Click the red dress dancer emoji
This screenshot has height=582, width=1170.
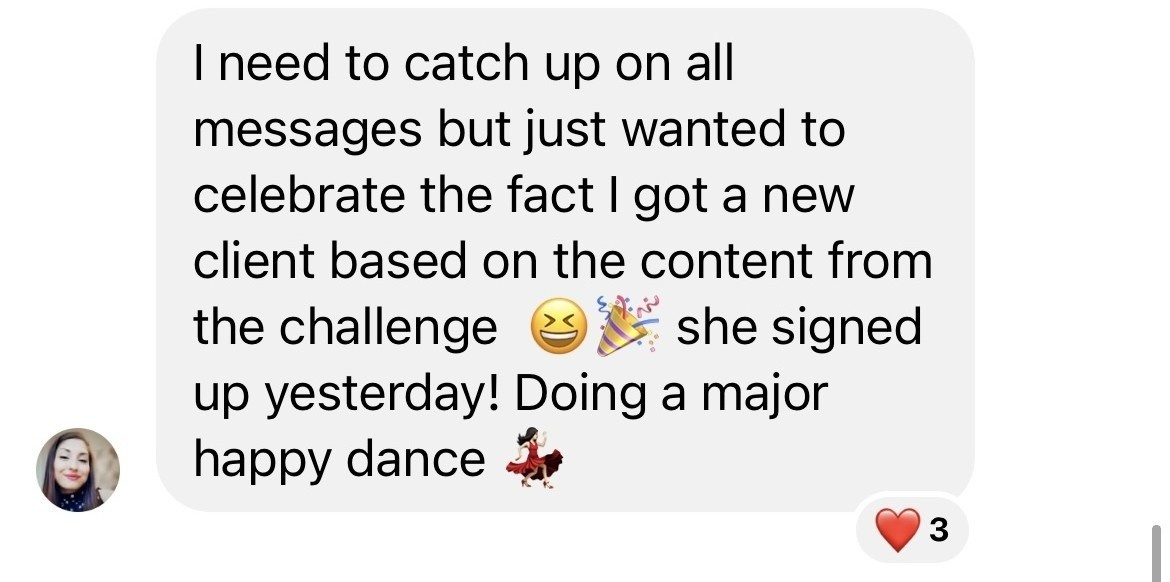click(535, 457)
